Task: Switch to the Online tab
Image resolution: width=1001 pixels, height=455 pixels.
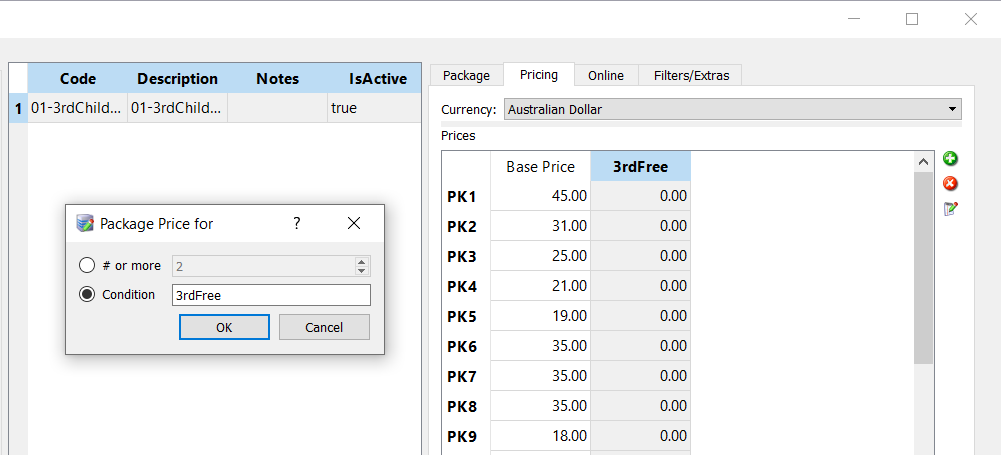Action: coord(606,75)
